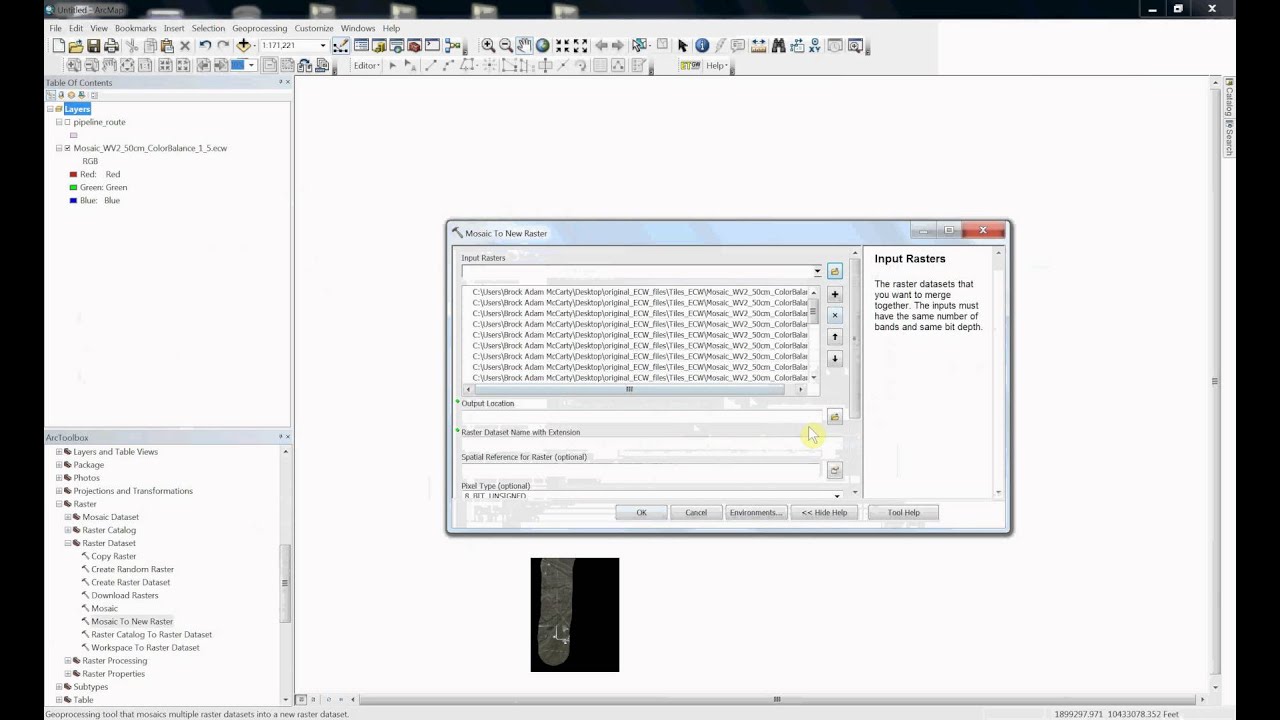Open the Editor dropdown menu
Viewport: 1280px width, 720px height.
(x=366, y=66)
